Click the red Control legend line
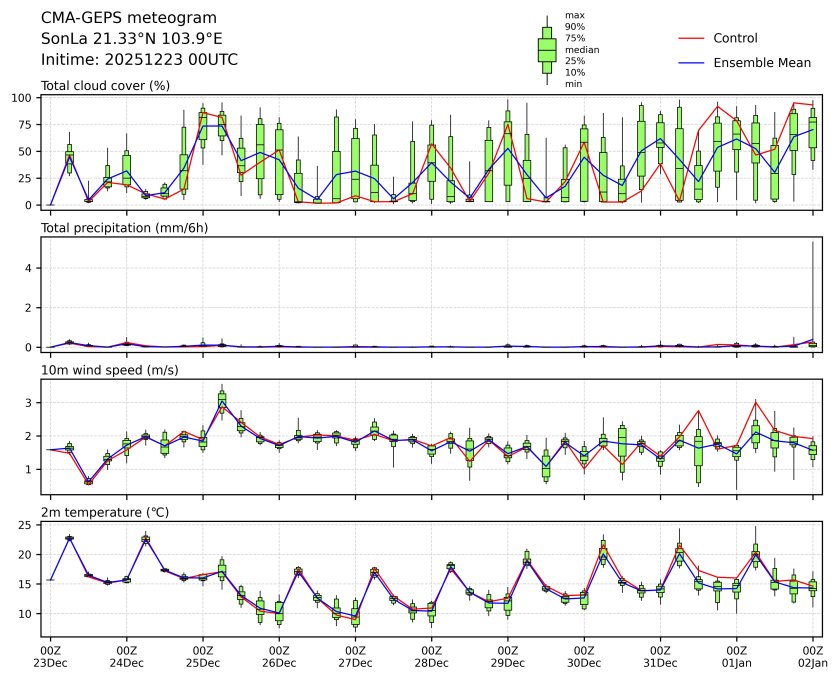The height and width of the screenshot is (680, 839). click(693, 38)
